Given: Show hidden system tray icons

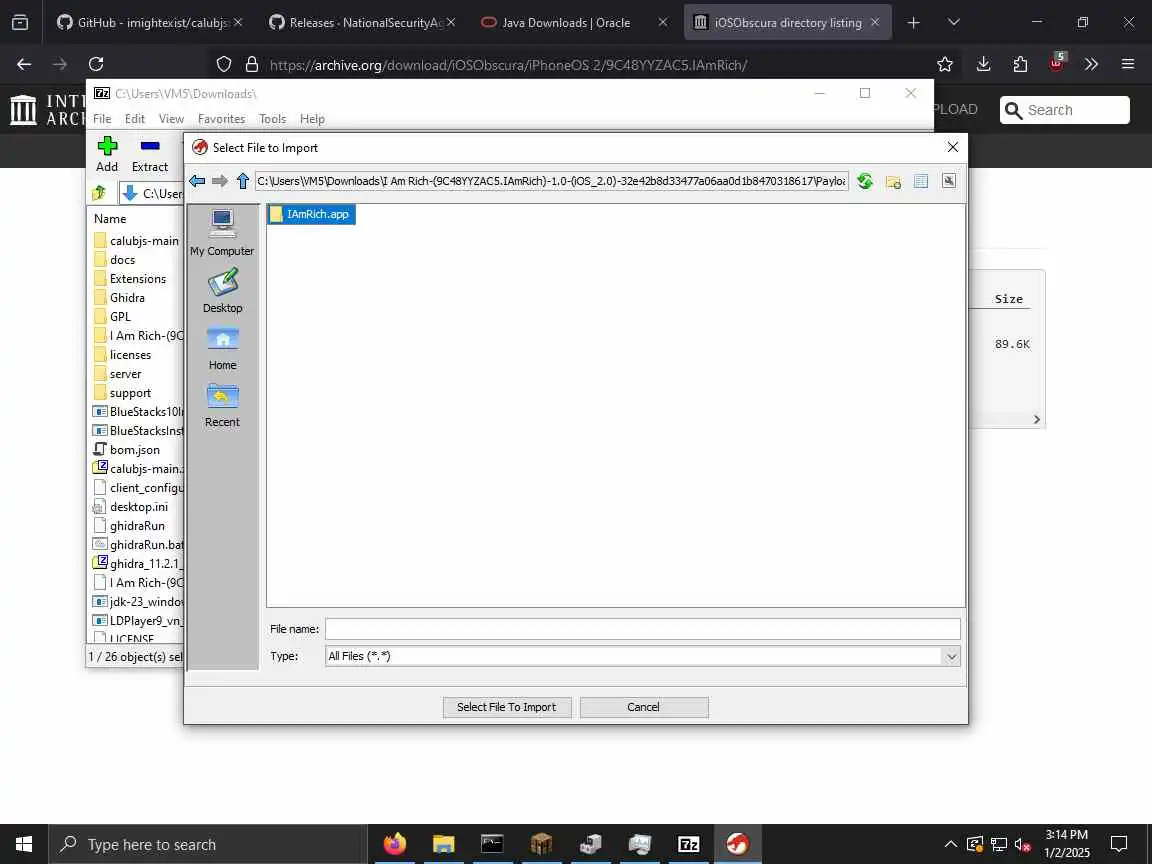Looking at the screenshot, I should click(951, 844).
